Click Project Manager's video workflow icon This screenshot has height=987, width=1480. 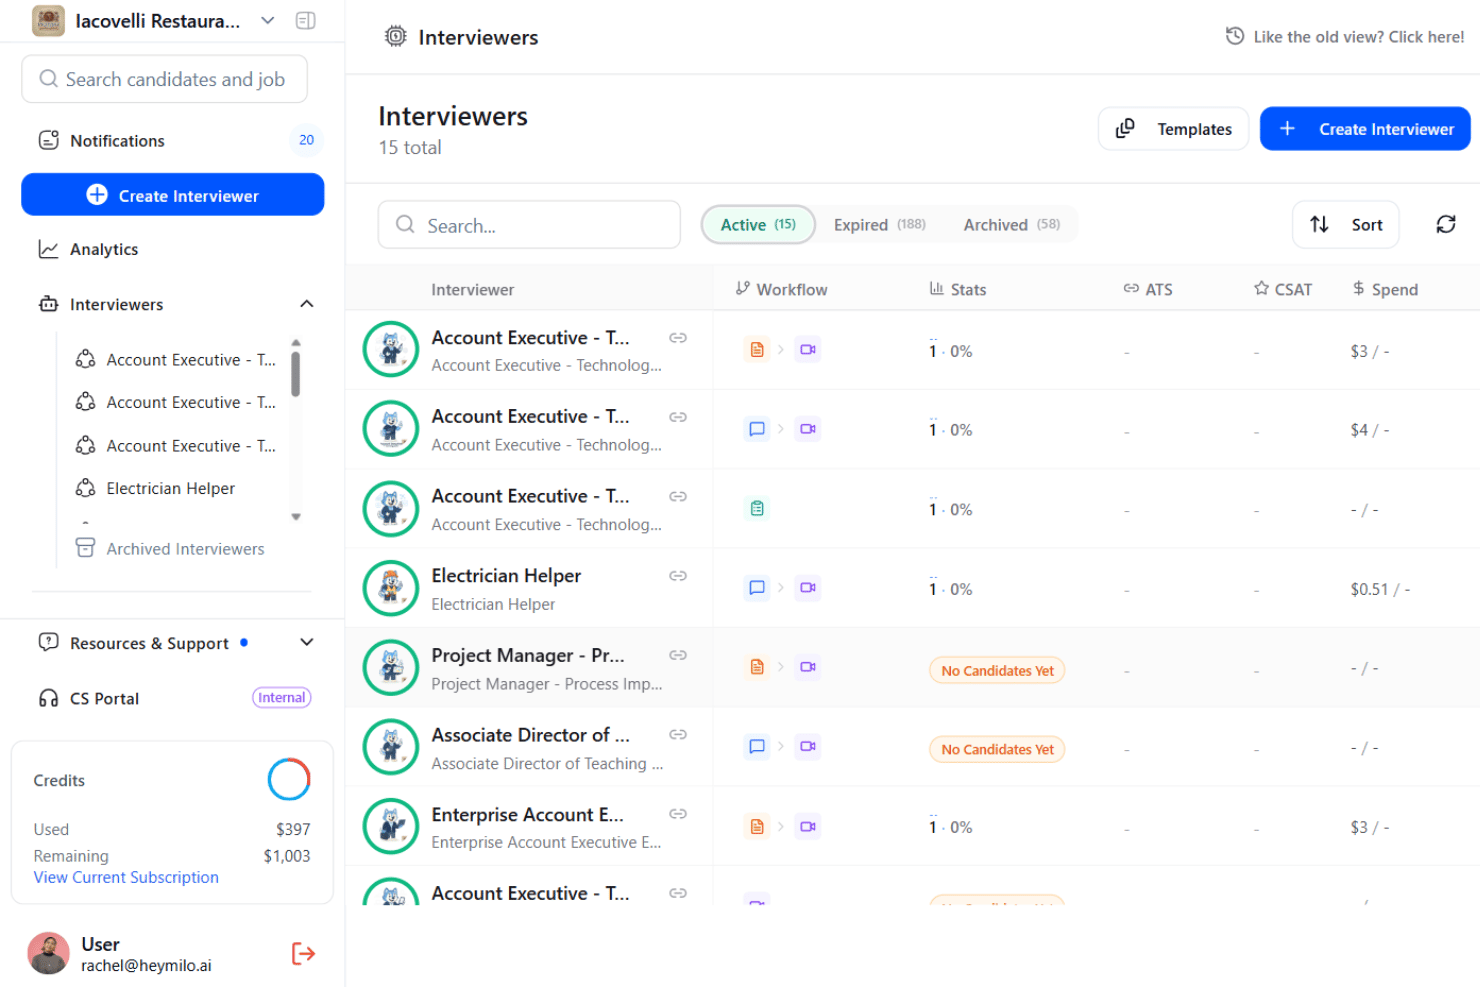[x=808, y=667]
